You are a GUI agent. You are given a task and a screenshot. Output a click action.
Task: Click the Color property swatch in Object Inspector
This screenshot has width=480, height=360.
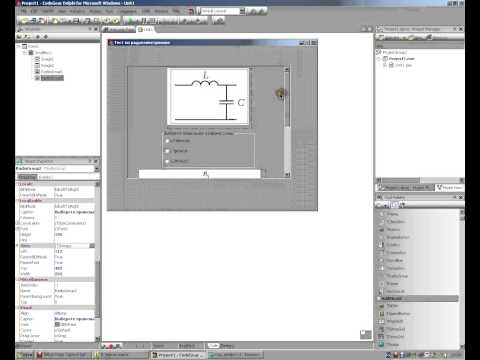(57, 324)
